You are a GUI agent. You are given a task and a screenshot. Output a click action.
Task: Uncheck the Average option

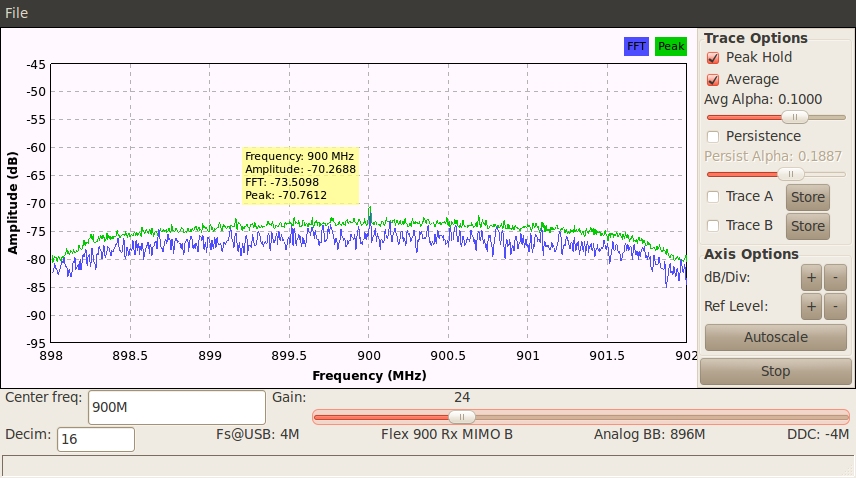pyautogui.click(x=714, y=80)
